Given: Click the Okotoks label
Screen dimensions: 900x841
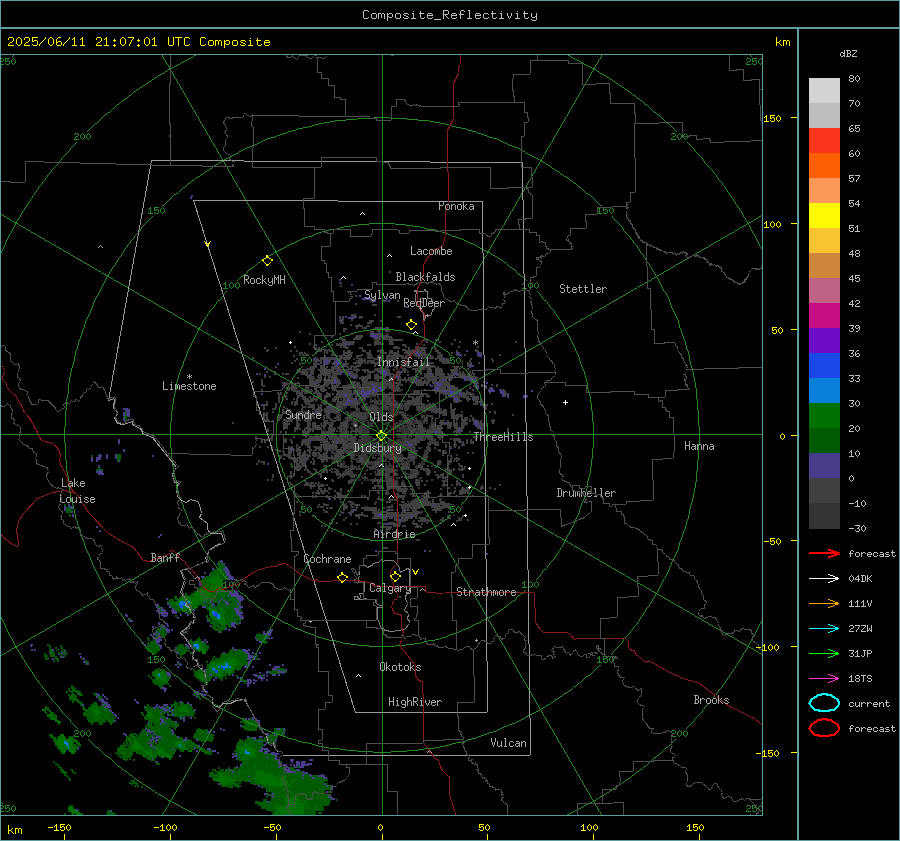Looking at the screenshot, I should 400,667.
